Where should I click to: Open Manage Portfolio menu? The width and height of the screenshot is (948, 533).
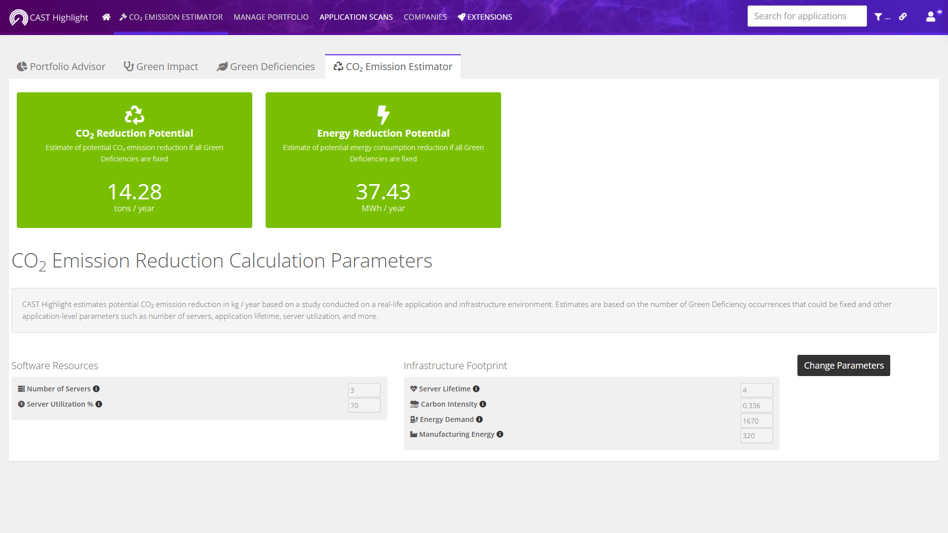click(x=271, y=17)
